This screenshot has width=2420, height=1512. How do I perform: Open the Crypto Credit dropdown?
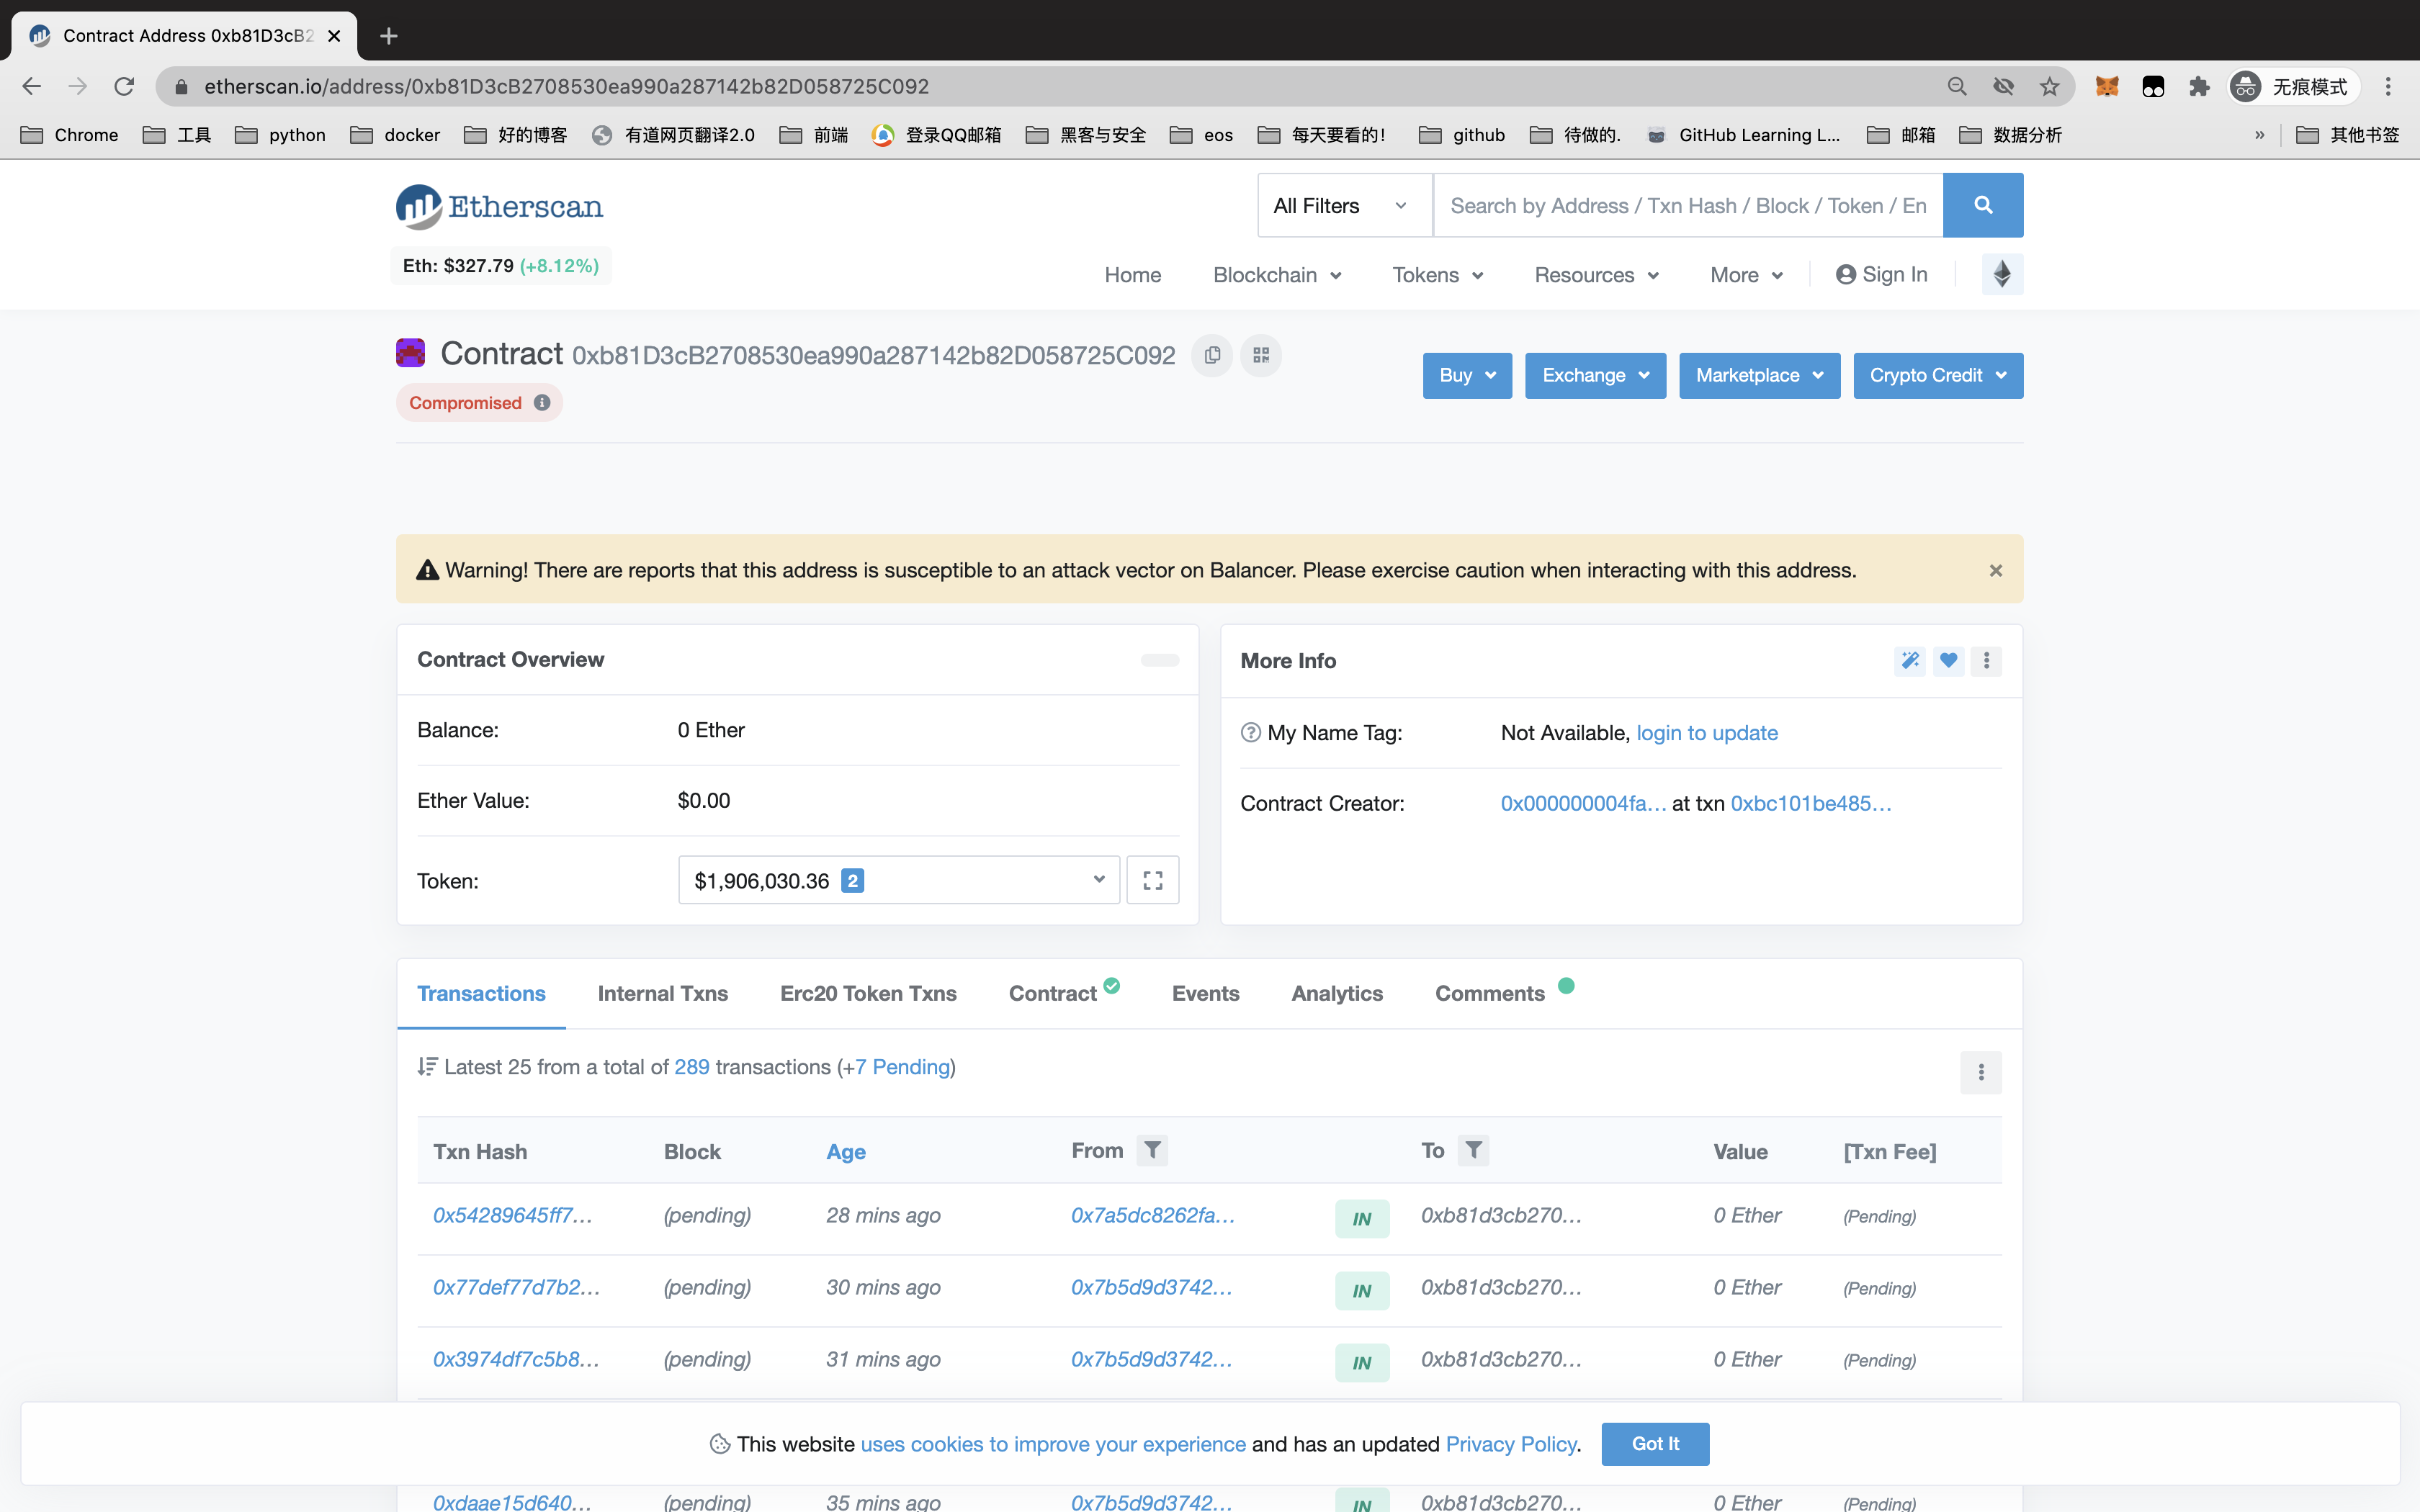[1937, 375]
